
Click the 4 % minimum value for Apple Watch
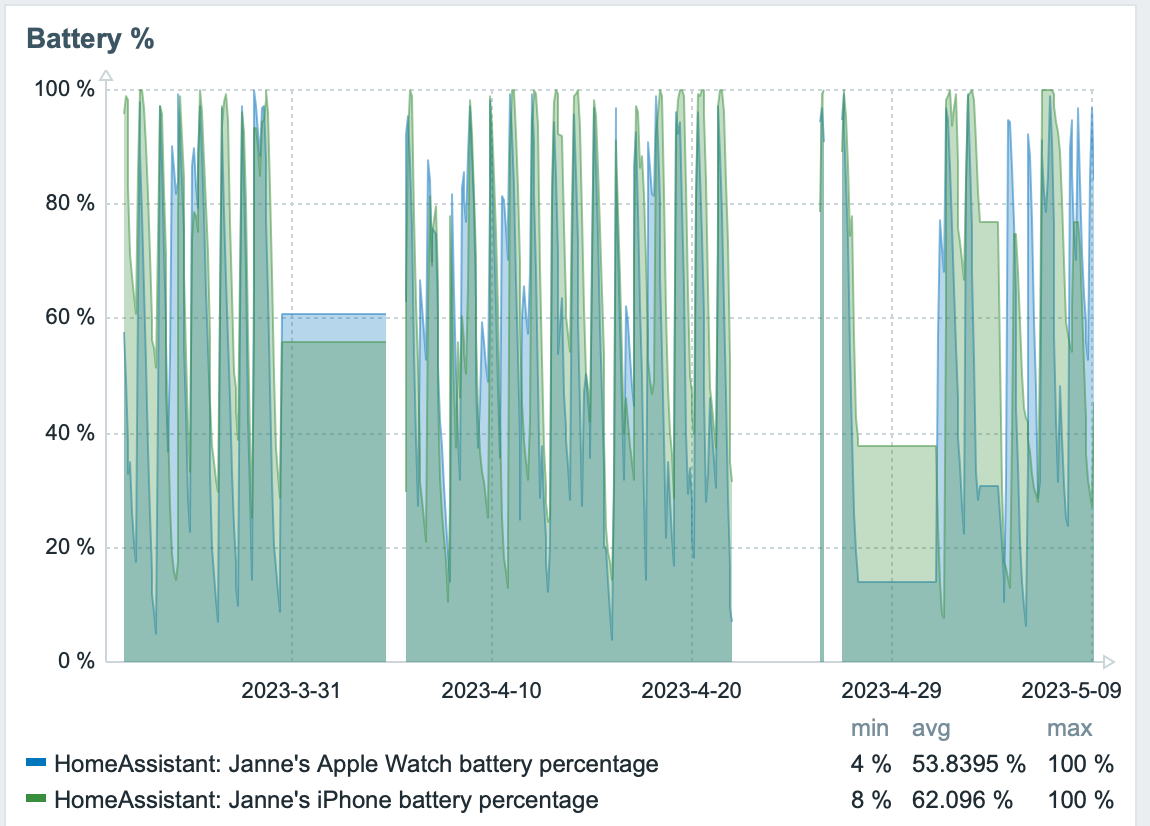point(870,765)
